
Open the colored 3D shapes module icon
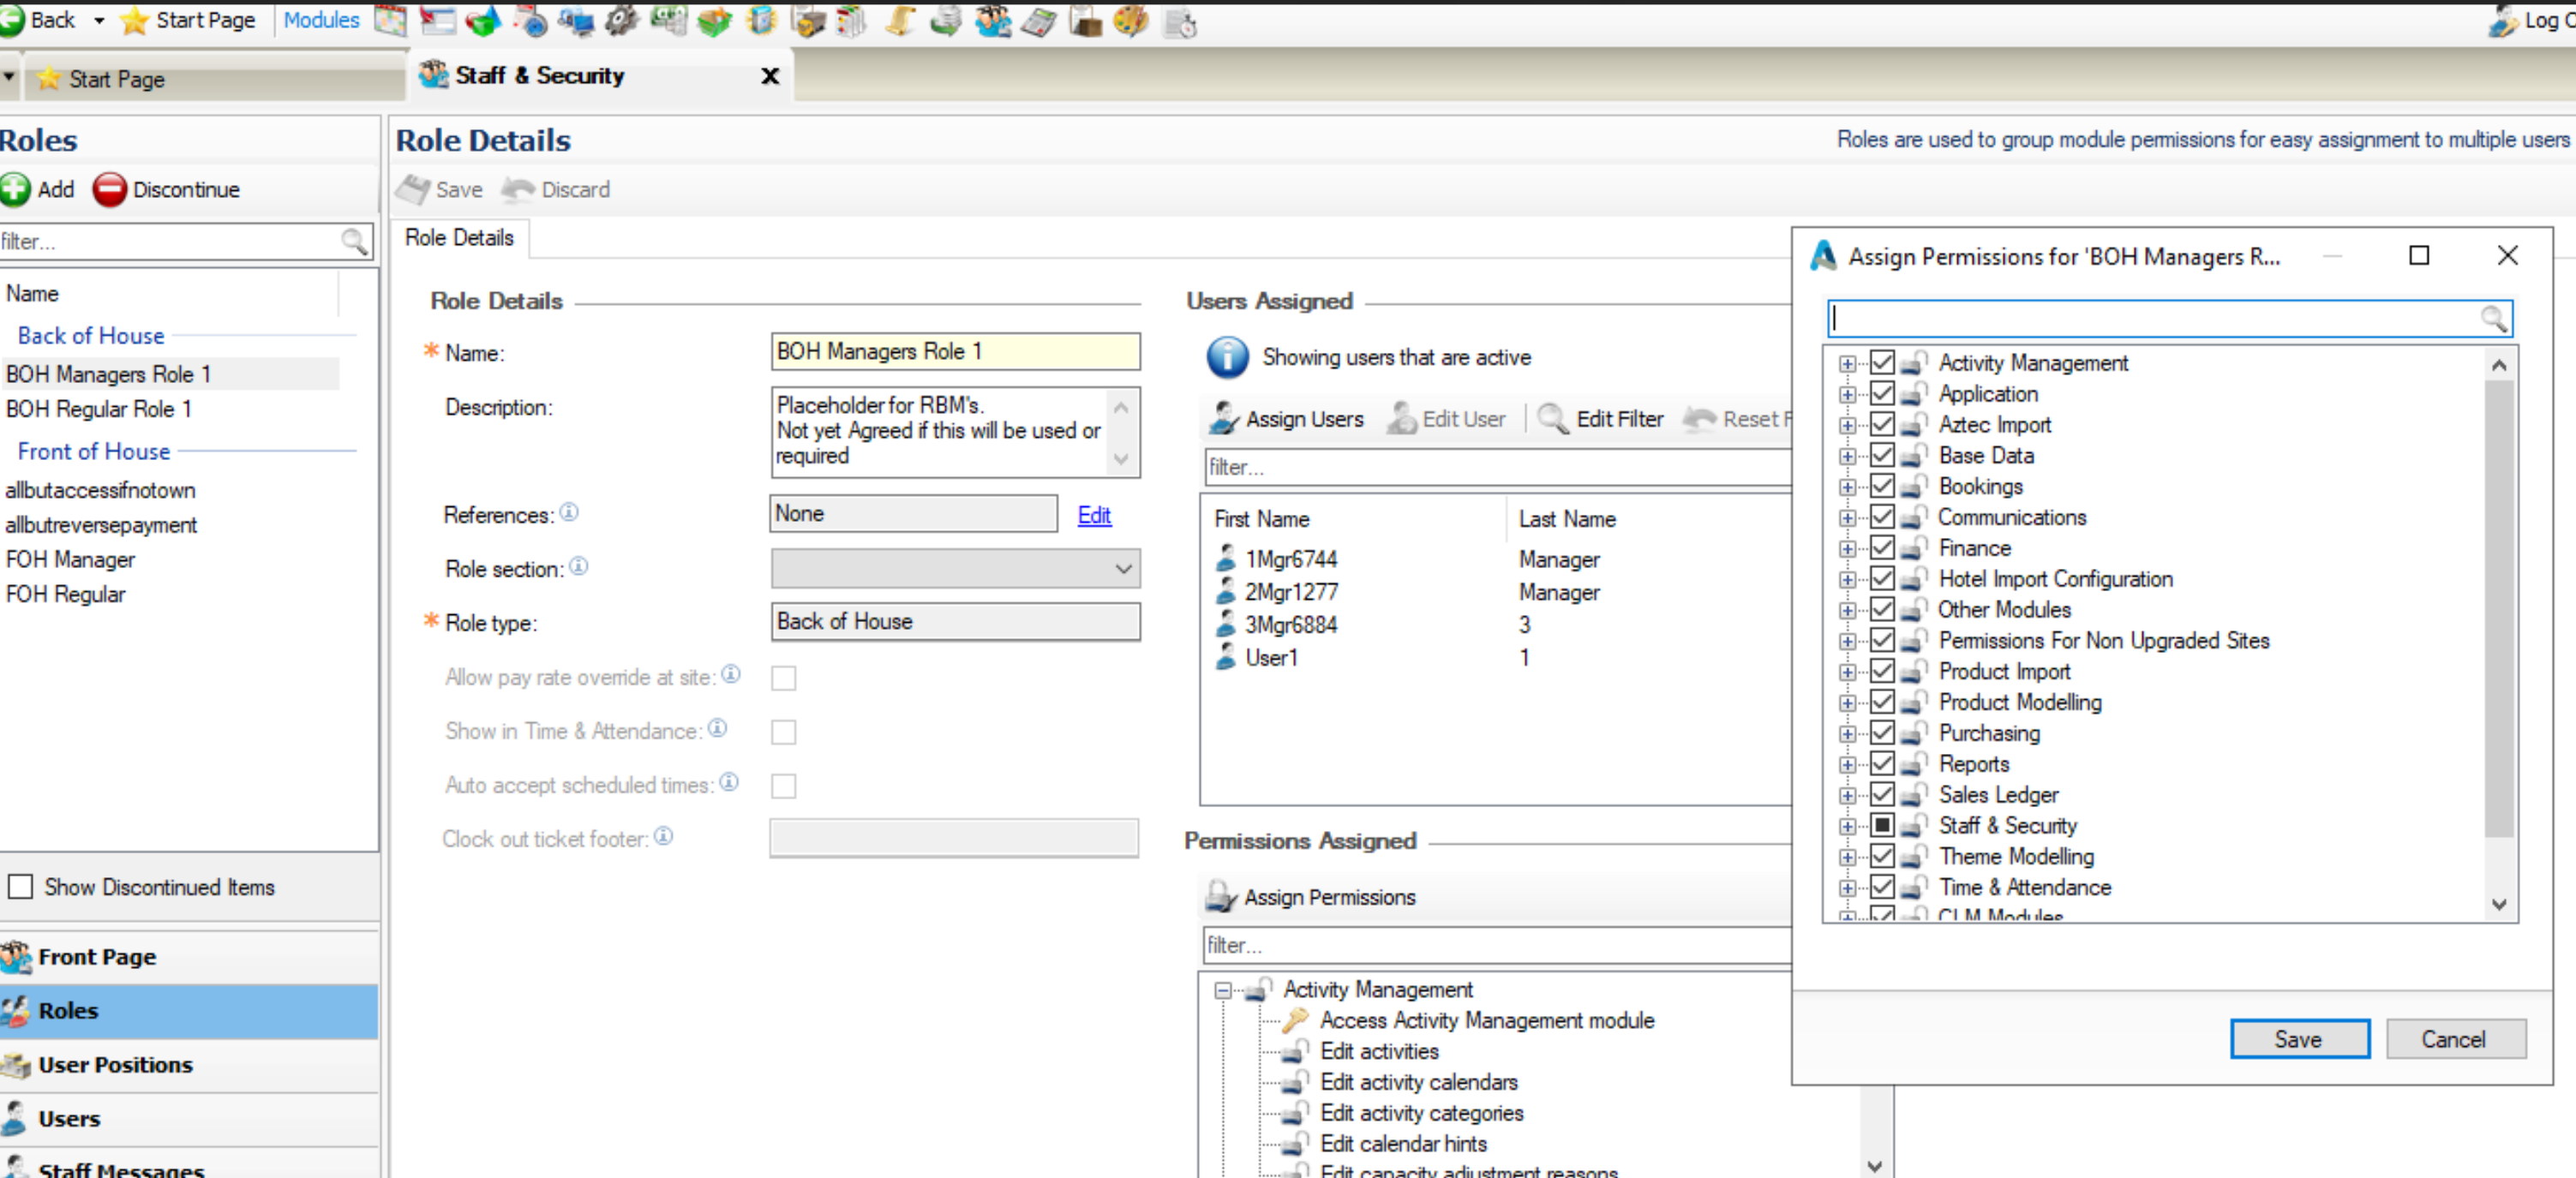483,20
